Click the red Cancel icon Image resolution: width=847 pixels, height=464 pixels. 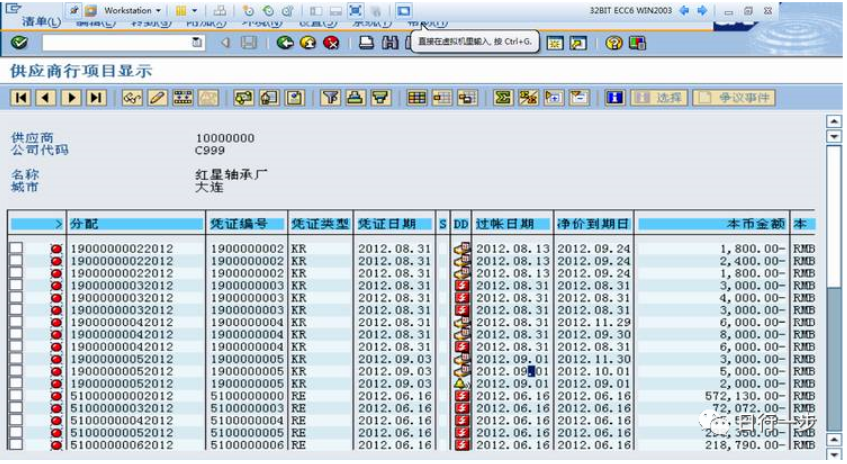tap(331, 43)
